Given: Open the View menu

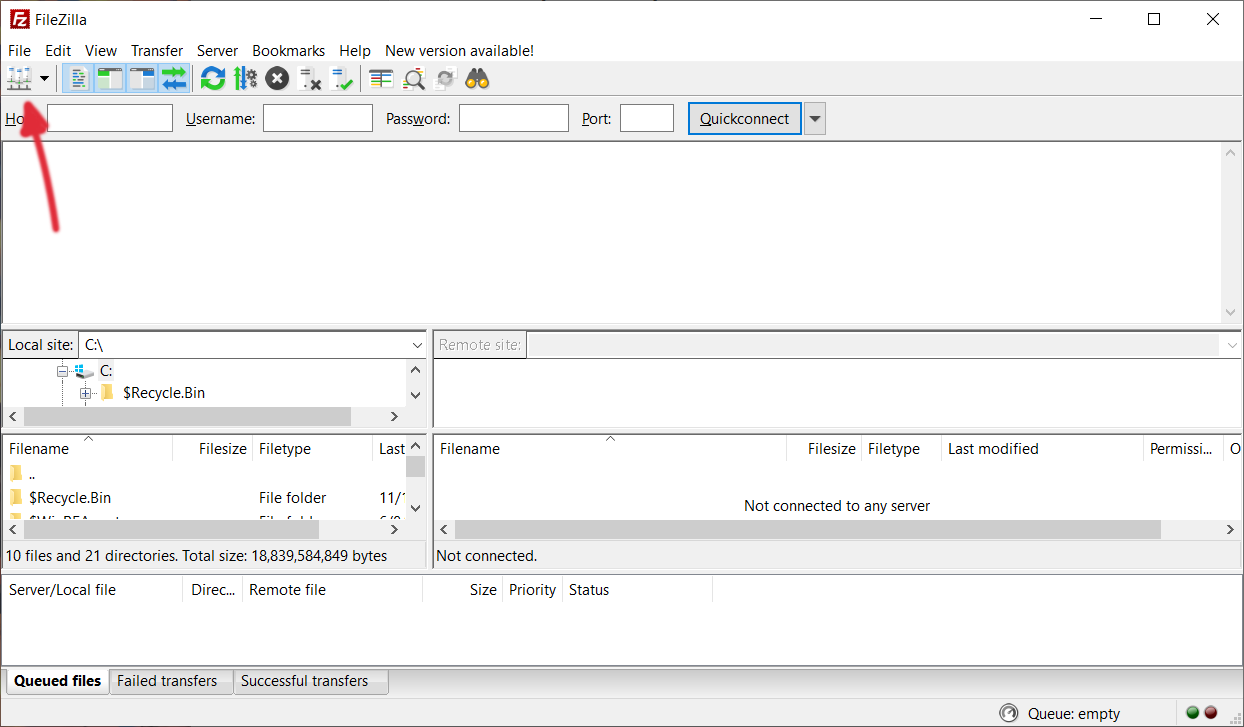Looking at the screenshot, I should (101, 50).
